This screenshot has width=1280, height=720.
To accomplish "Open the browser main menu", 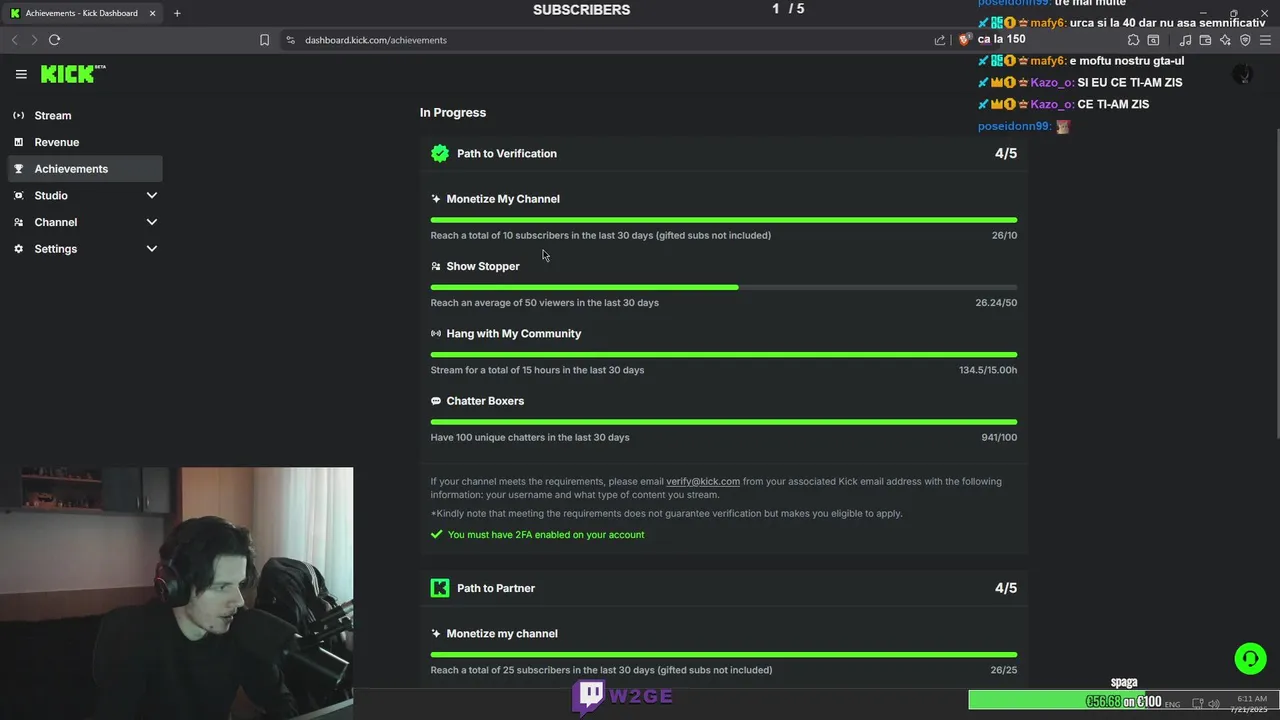I will 1265,40.
